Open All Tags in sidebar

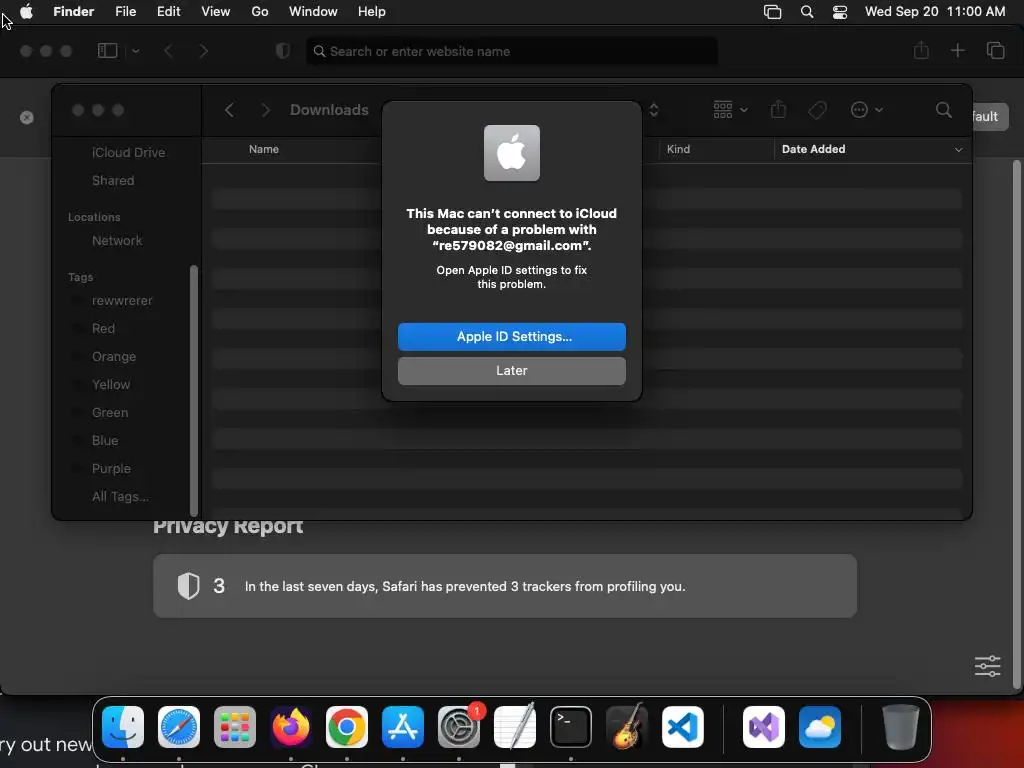[x=120, y=497]
